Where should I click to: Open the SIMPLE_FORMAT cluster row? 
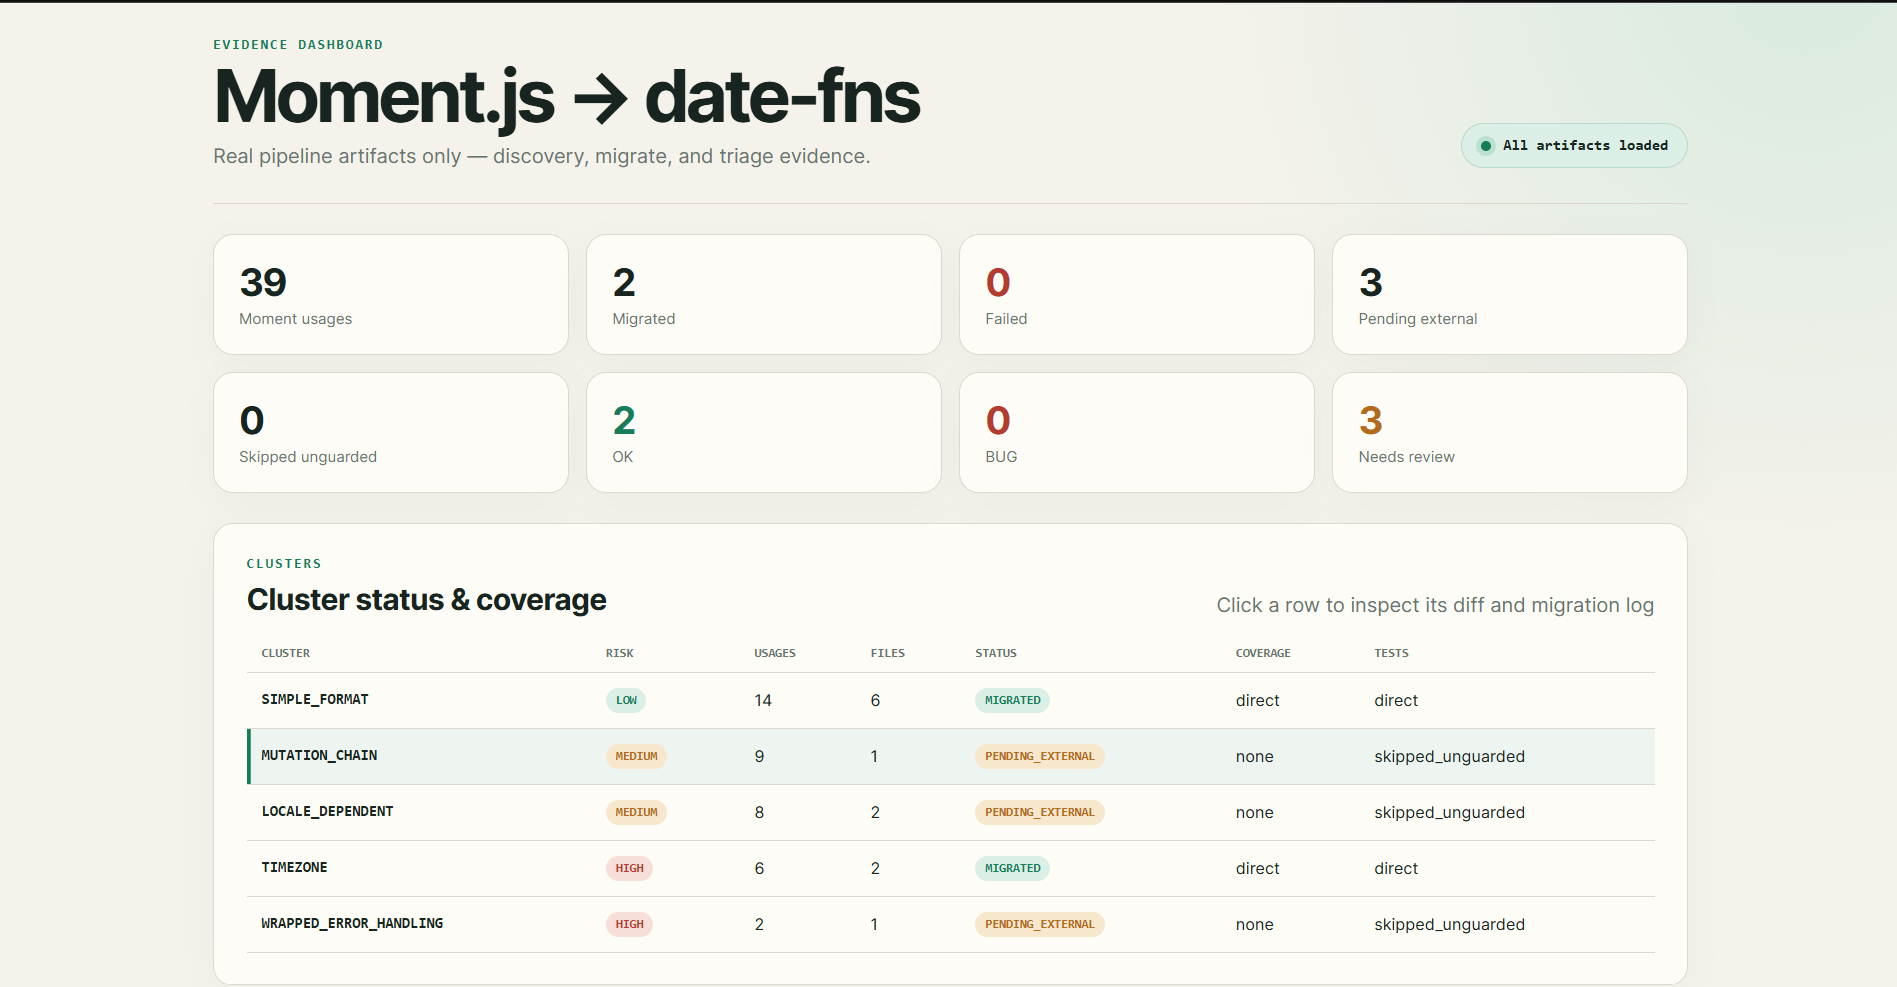(x=950, y=700)
